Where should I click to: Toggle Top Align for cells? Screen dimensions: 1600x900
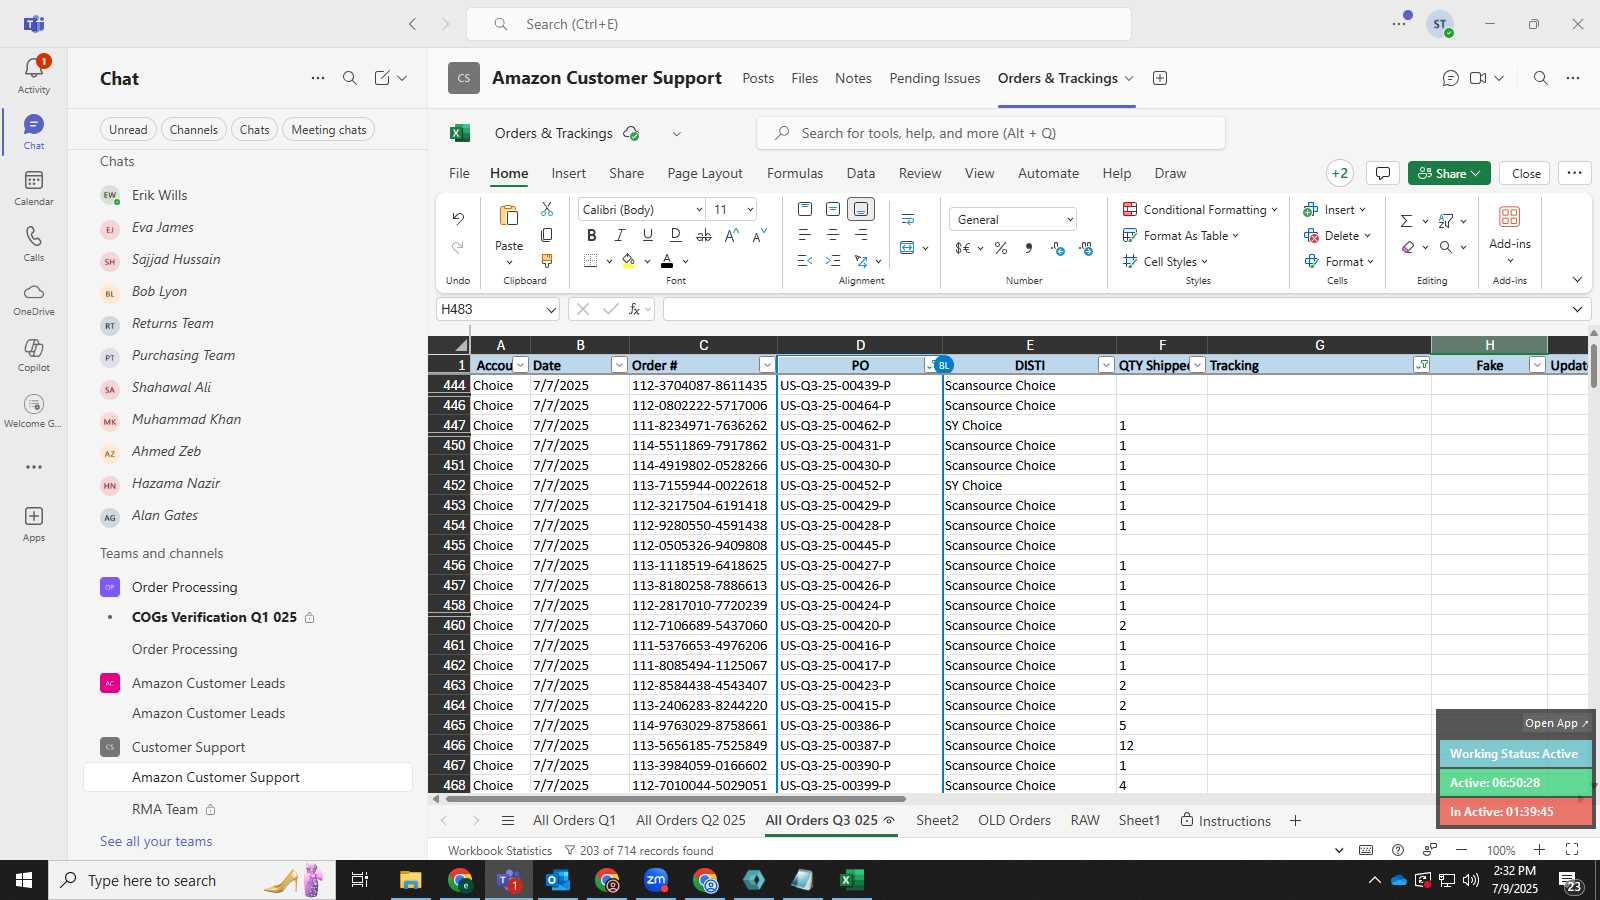805,208
